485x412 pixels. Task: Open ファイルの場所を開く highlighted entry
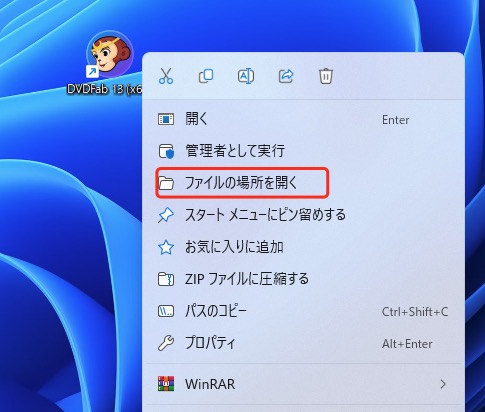(303, 183)
